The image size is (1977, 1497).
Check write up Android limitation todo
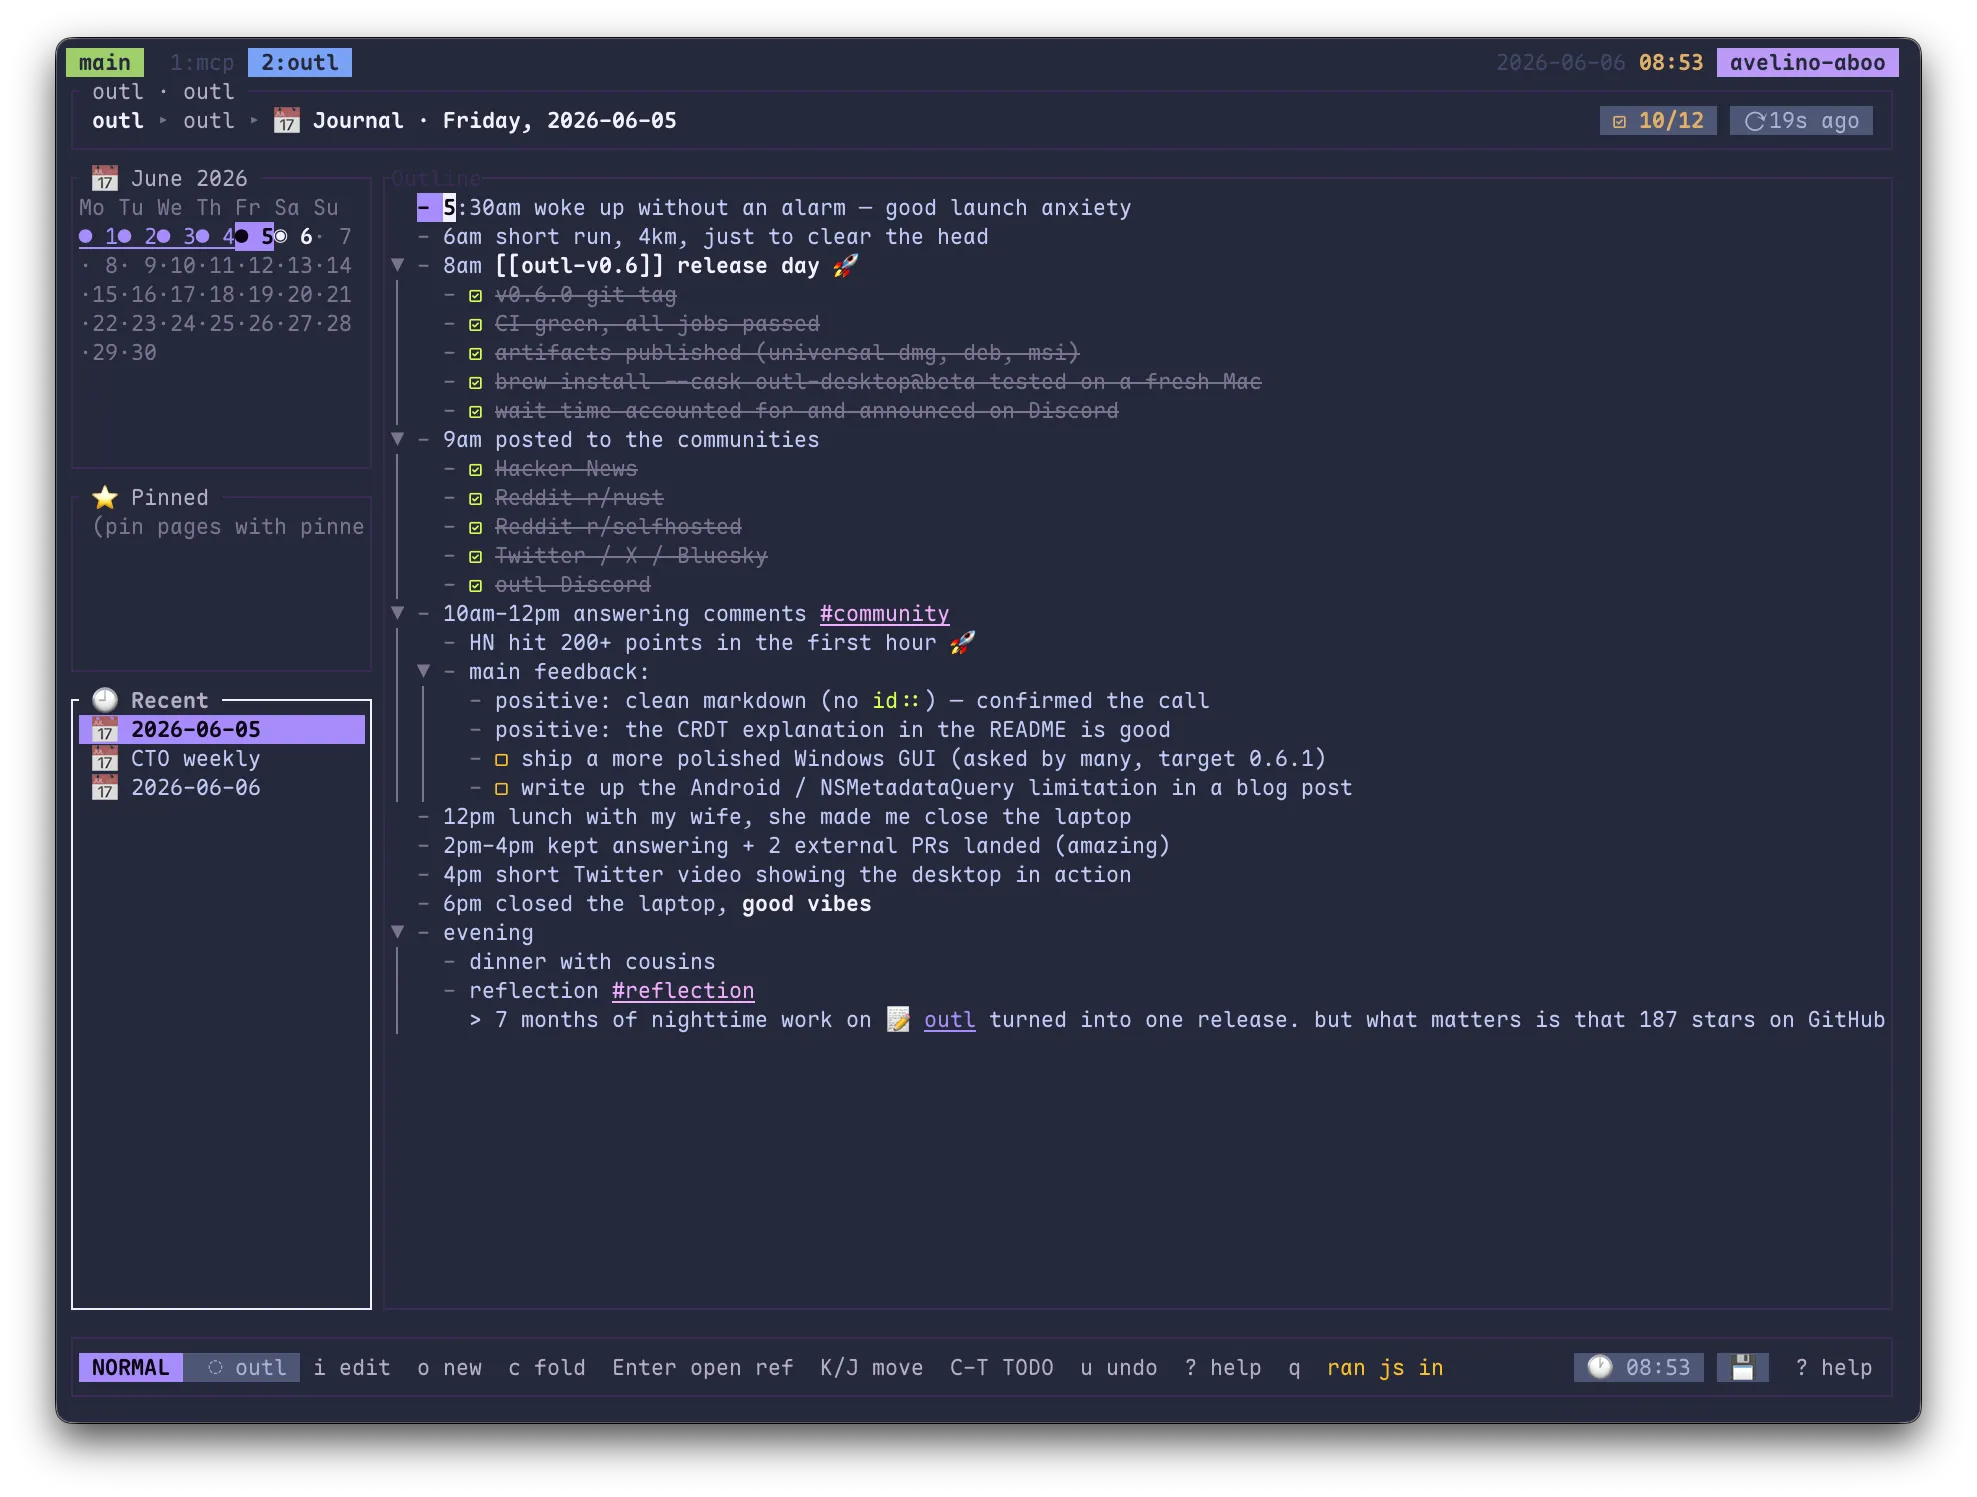point(502,789)
